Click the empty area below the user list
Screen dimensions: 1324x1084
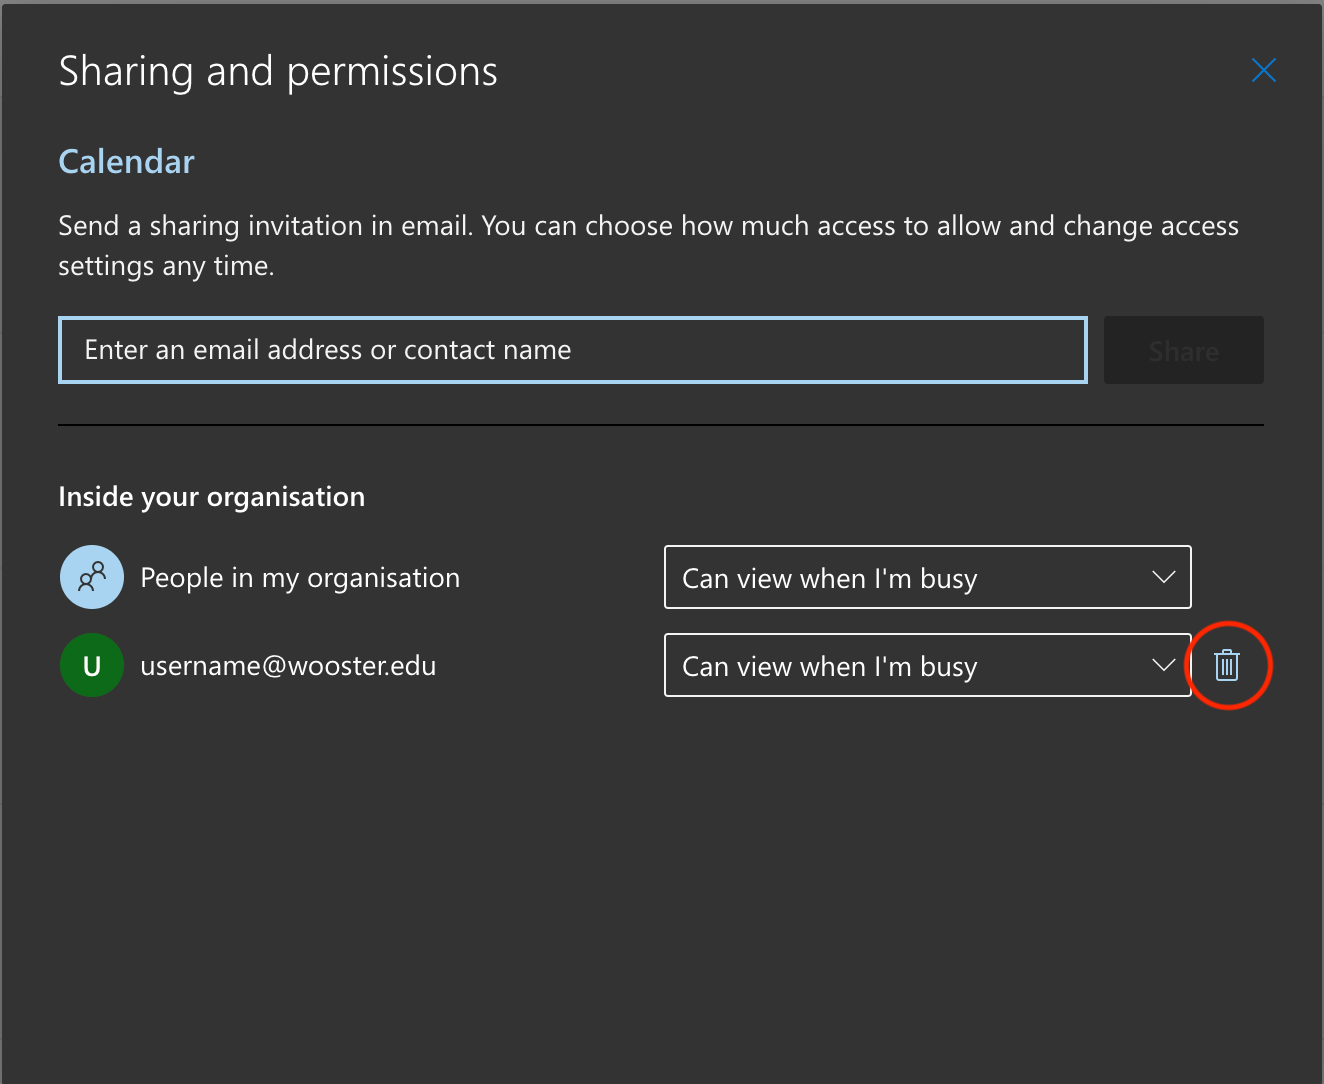pos(660,880)
